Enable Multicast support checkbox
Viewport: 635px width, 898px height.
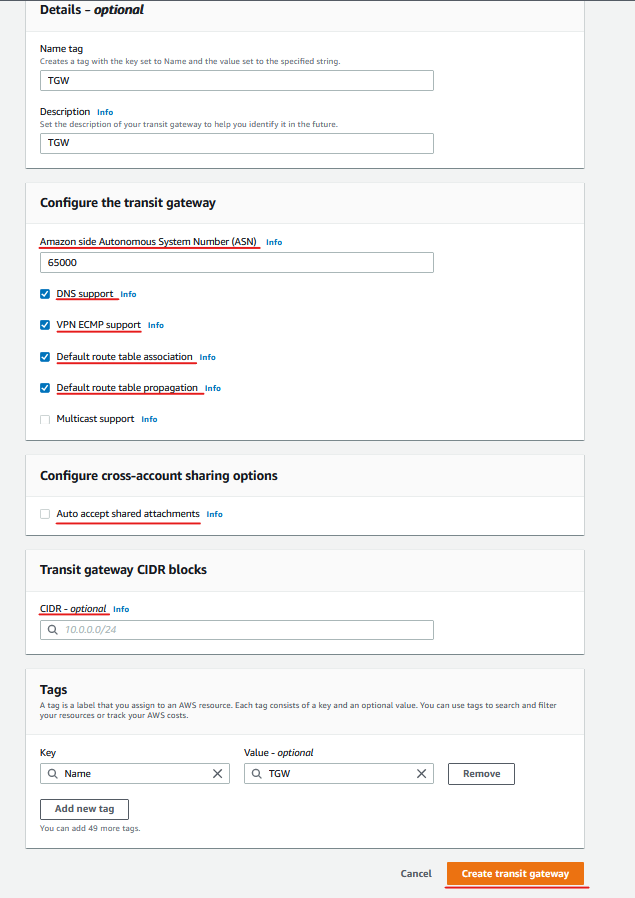click(45, 419)
